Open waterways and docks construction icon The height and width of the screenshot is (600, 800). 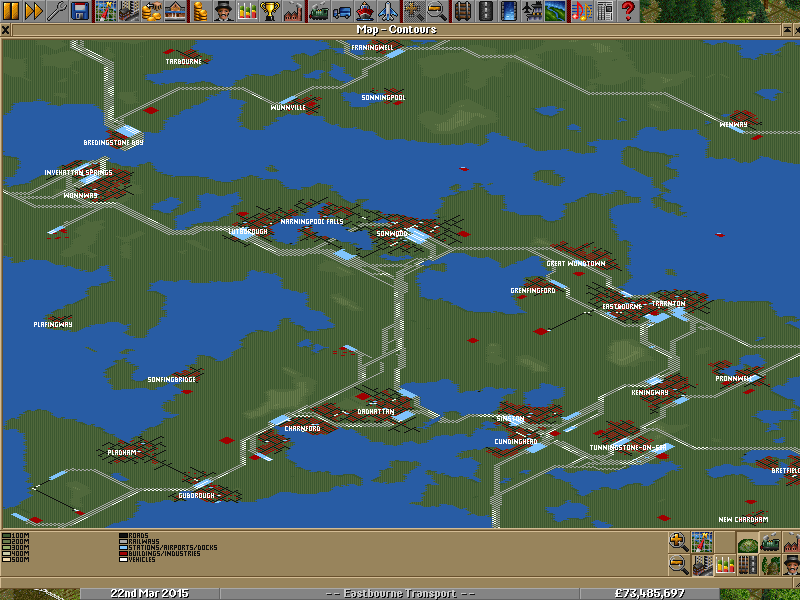click(509, 11)
